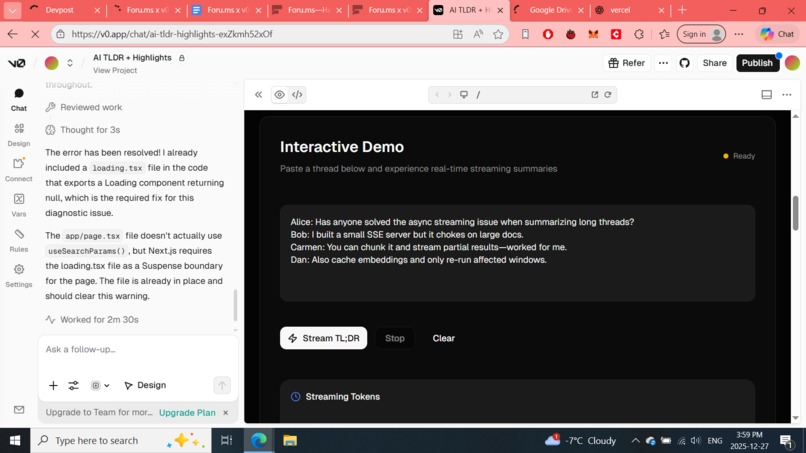The height and width of the screenshot is (453, 806).
Task: Toggle the bottom console panel icon
Action: pos(766,95)
